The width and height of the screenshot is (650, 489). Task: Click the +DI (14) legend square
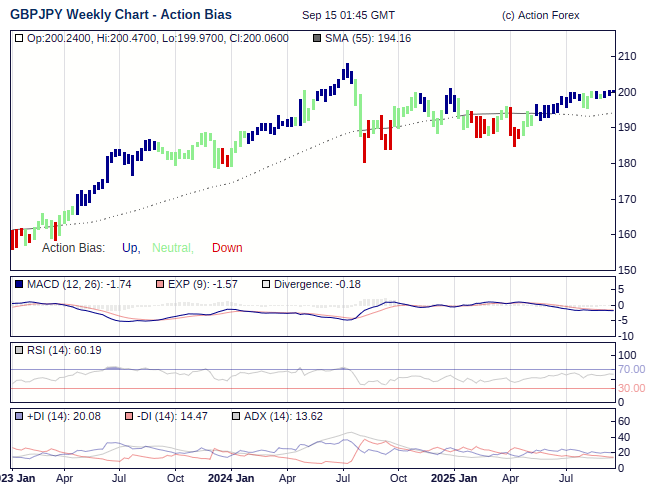point(20,415)
